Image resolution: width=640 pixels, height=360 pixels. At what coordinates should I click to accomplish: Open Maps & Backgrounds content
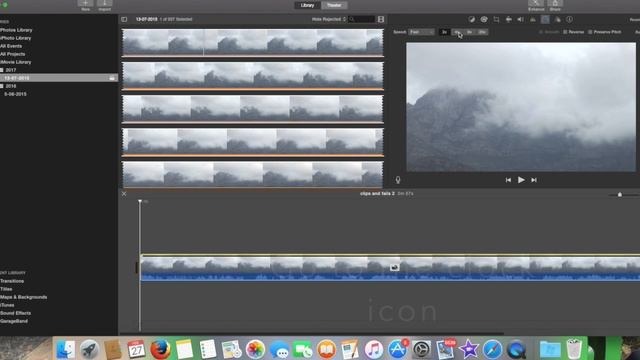pyautogui.click(x=23, y=297)
